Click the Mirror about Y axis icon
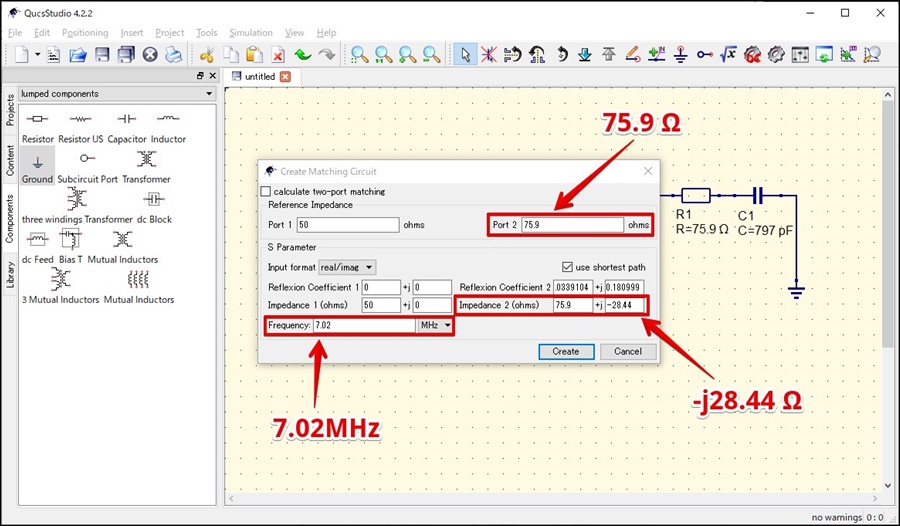900x526 pixels. point(537,55)
